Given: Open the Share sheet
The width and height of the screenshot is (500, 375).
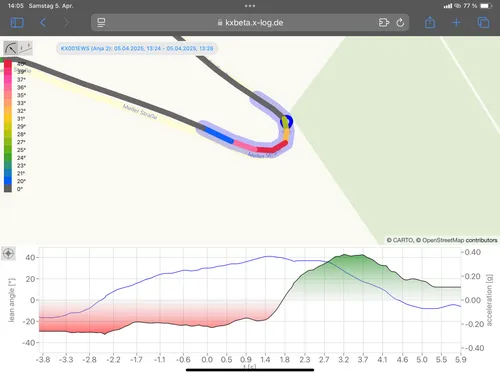Looking at the screenshot, I should tap(430, 23).
